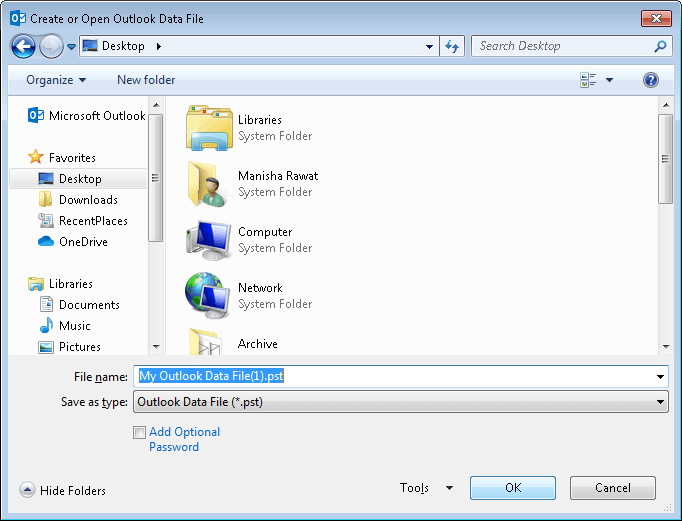The height and width of the screenshot is (521, 682).
Task: Click file list scroll up arrow
Action: [665, 105]
